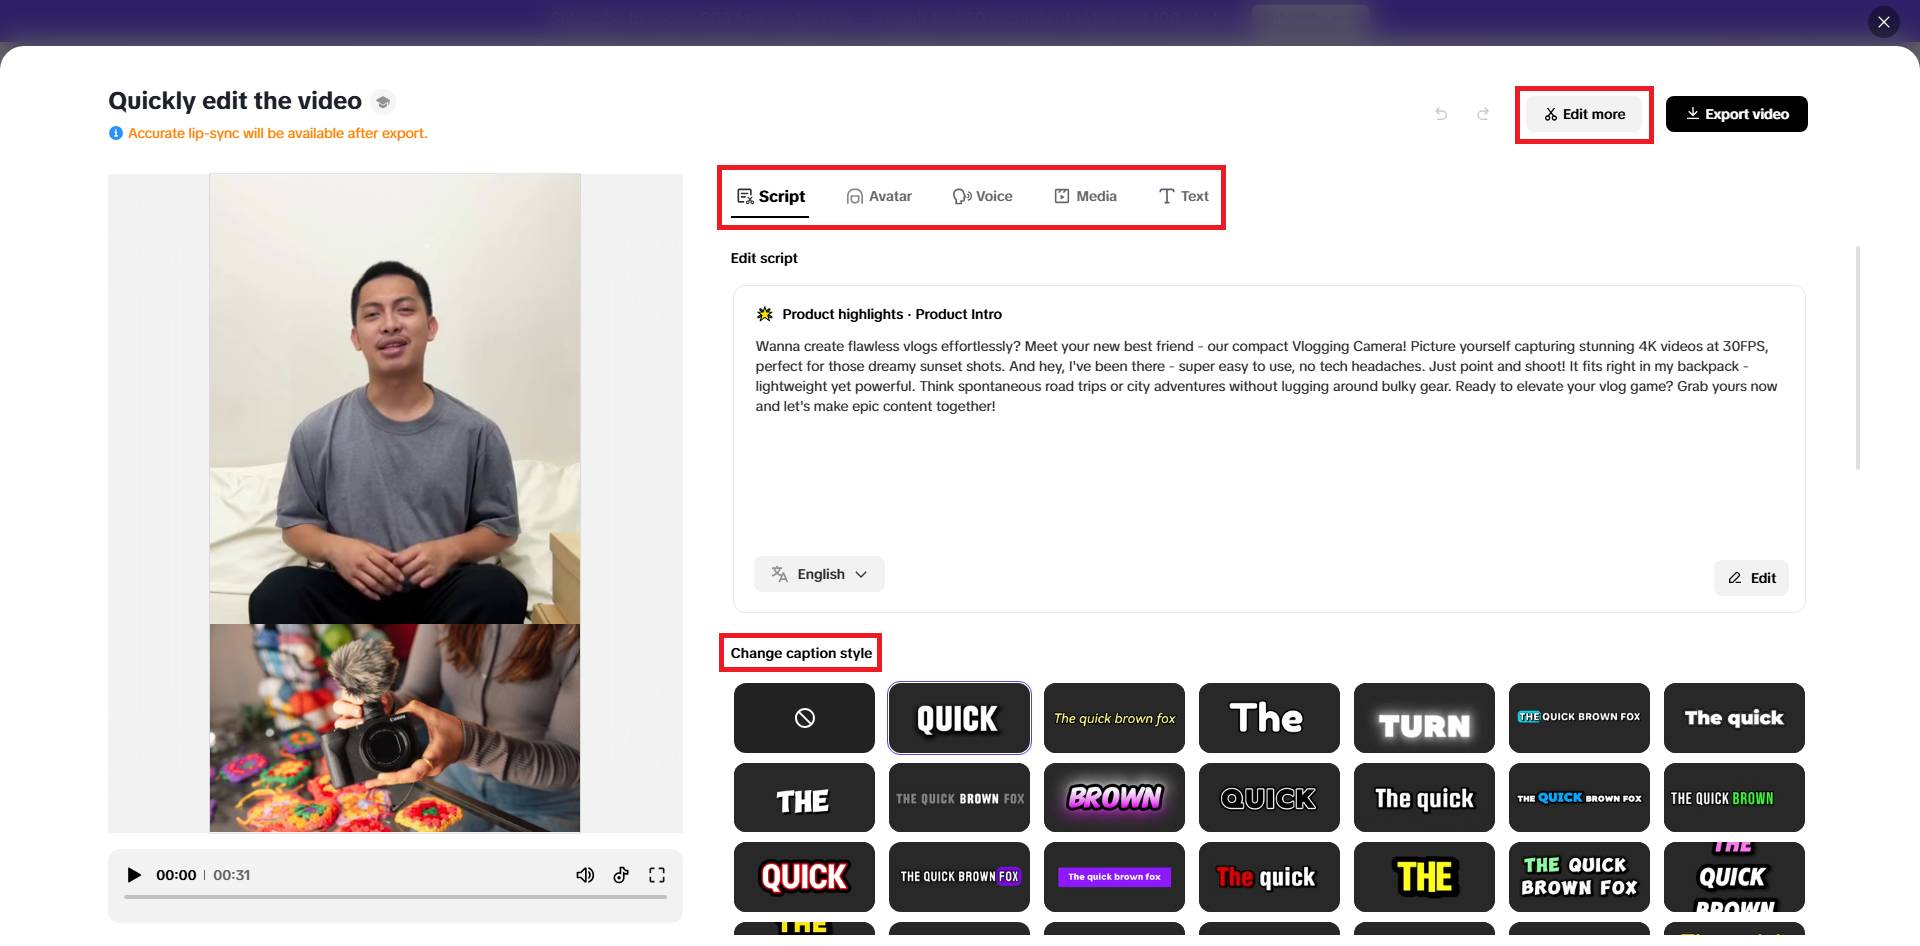Select the gray 'THE QUICK BROWN FOX' style

[959, 798]
